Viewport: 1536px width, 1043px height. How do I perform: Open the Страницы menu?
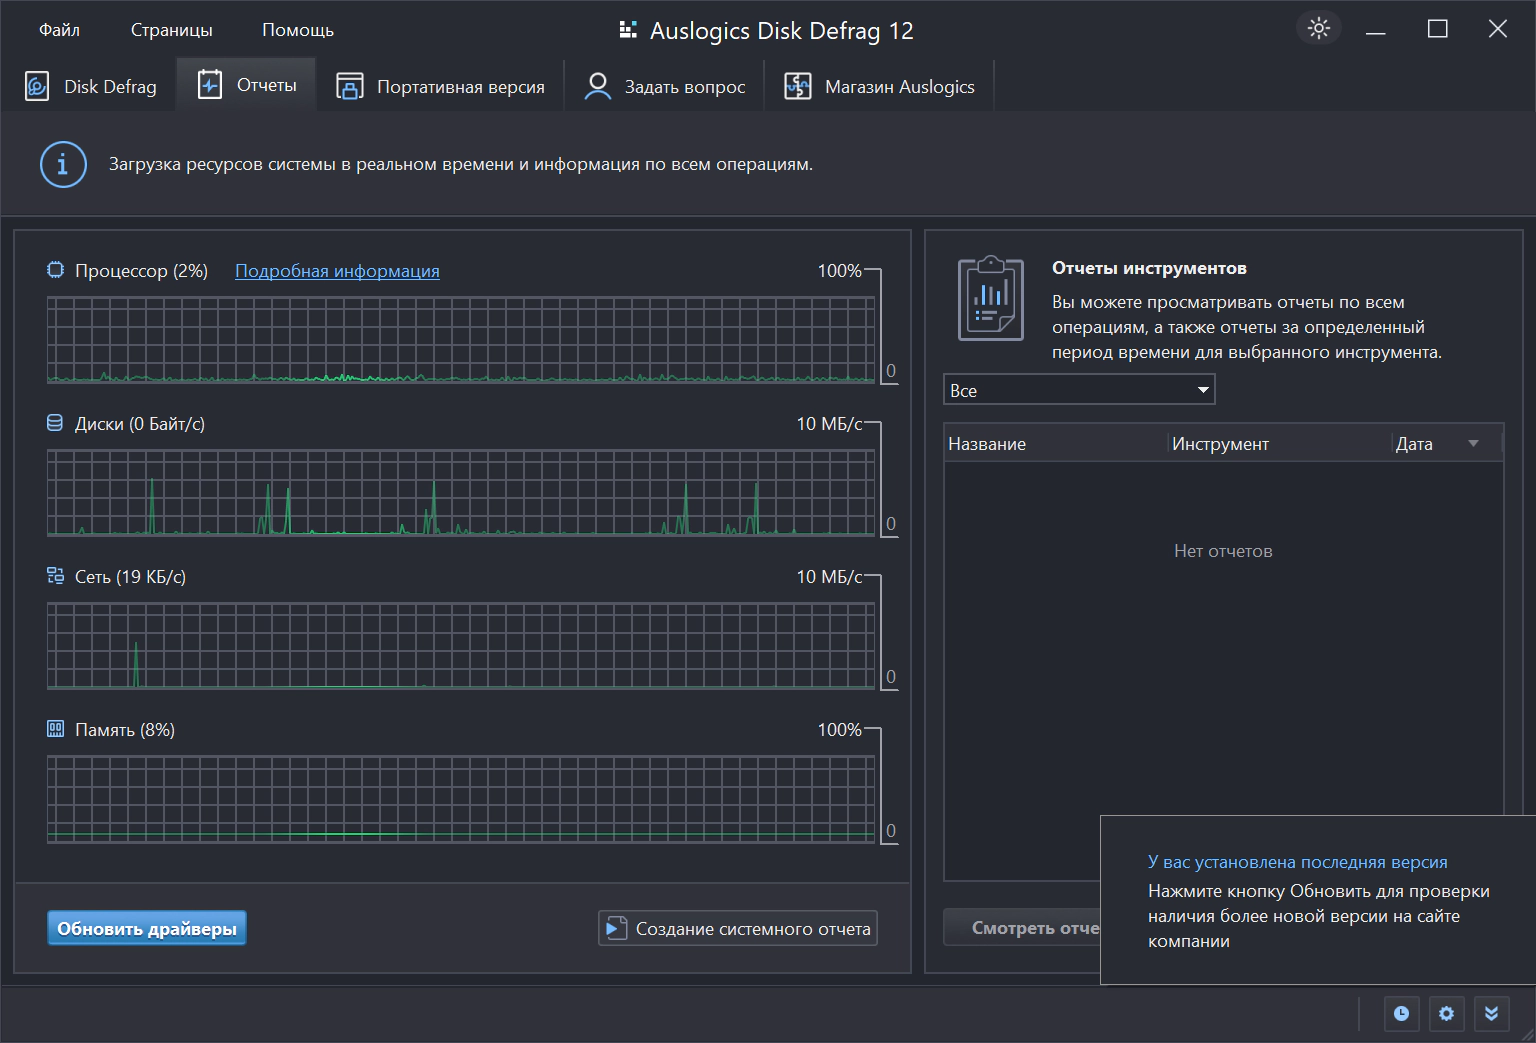[x=172, y=30]
